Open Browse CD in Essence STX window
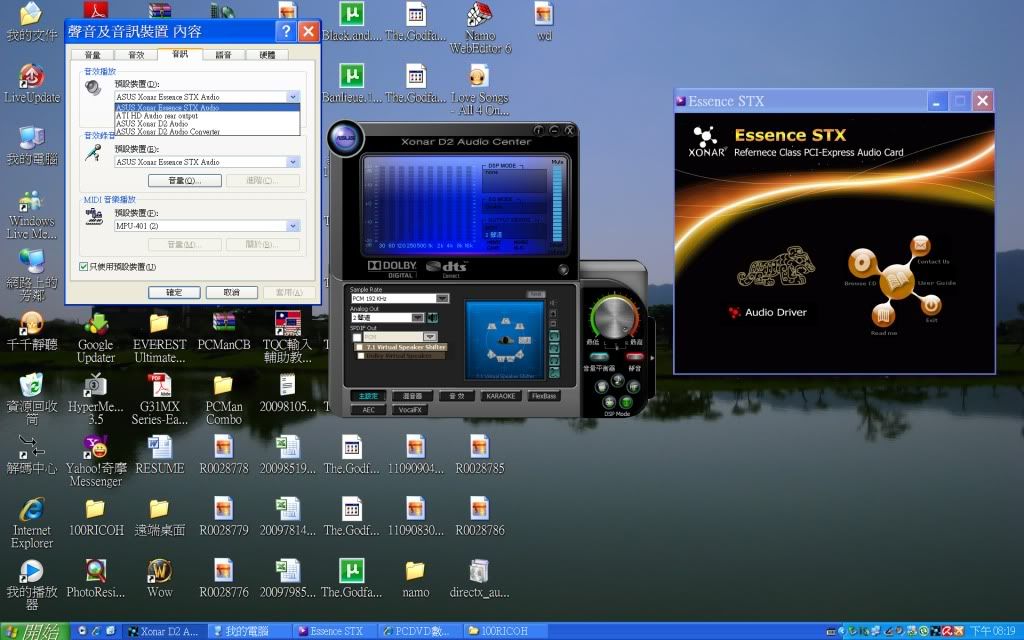The width and height of the screenshot is (1024, 640). click(862, 262)
